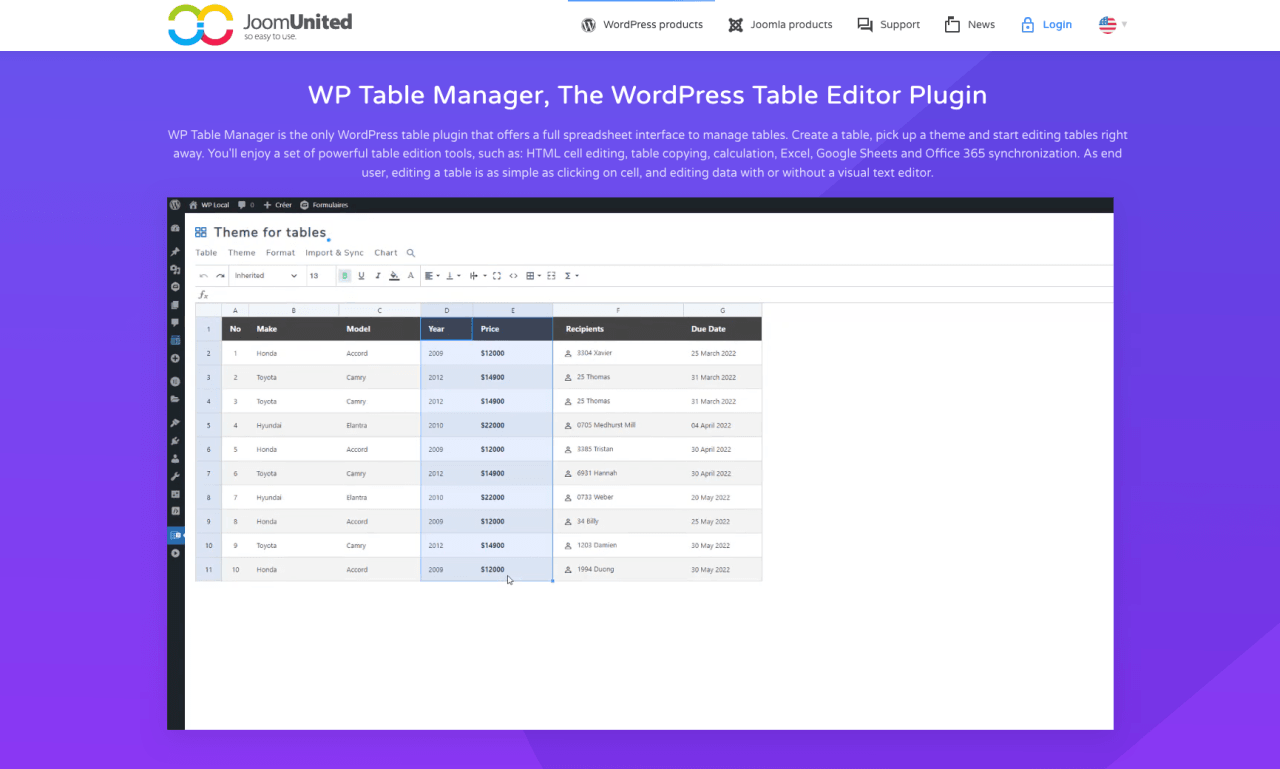Click the Plugins plug icon in the WP sidebar
This screenshot has width=1280, height=769.
[175, 440]
